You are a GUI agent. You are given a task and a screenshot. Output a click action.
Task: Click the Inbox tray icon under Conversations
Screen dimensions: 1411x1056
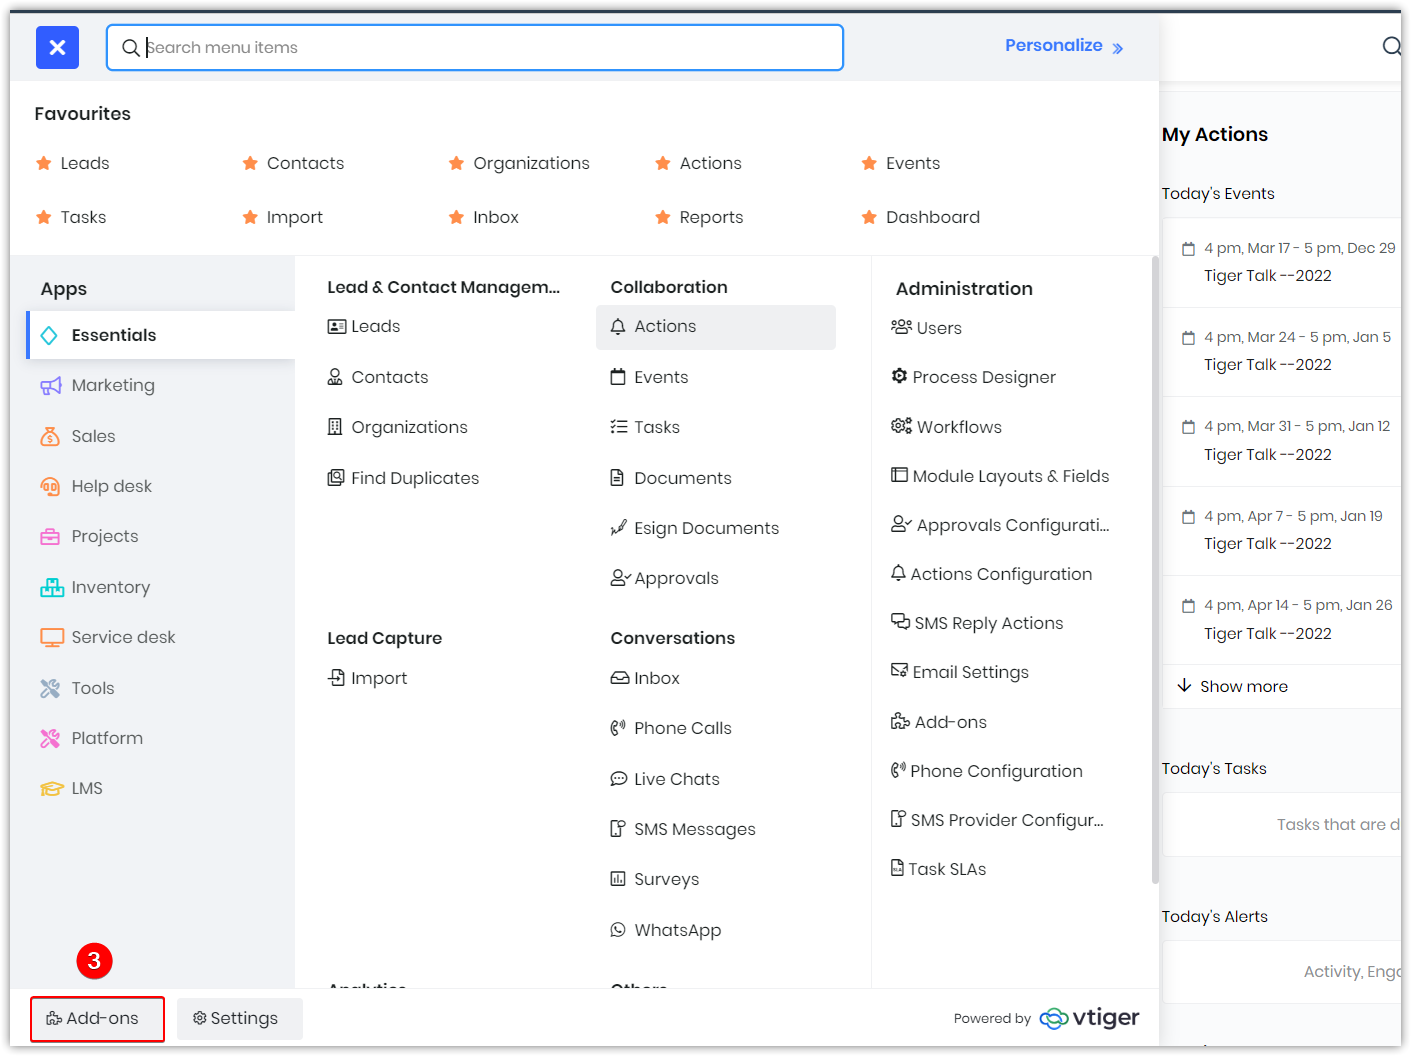[x=620, y=678]
